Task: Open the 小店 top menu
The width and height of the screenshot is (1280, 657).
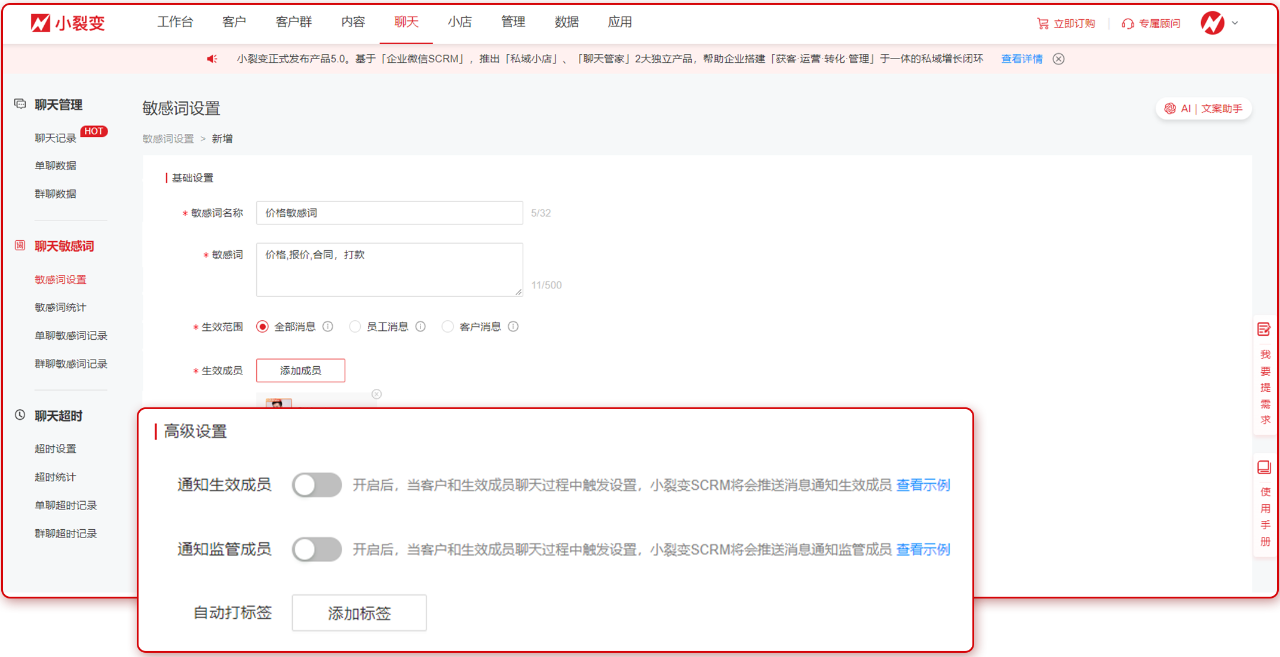Action: coord(460,22)
